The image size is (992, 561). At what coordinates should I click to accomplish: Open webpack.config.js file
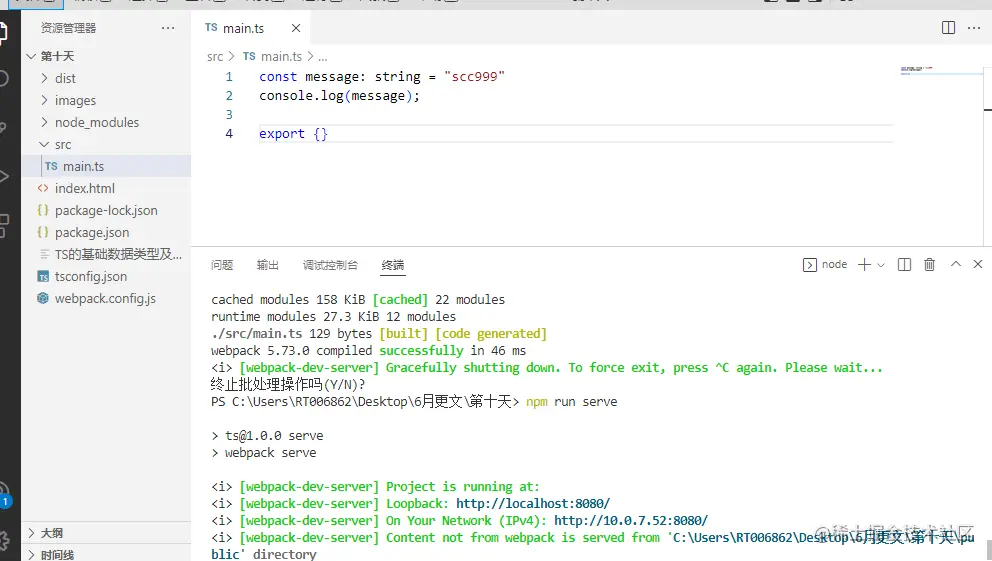point(106,299)
